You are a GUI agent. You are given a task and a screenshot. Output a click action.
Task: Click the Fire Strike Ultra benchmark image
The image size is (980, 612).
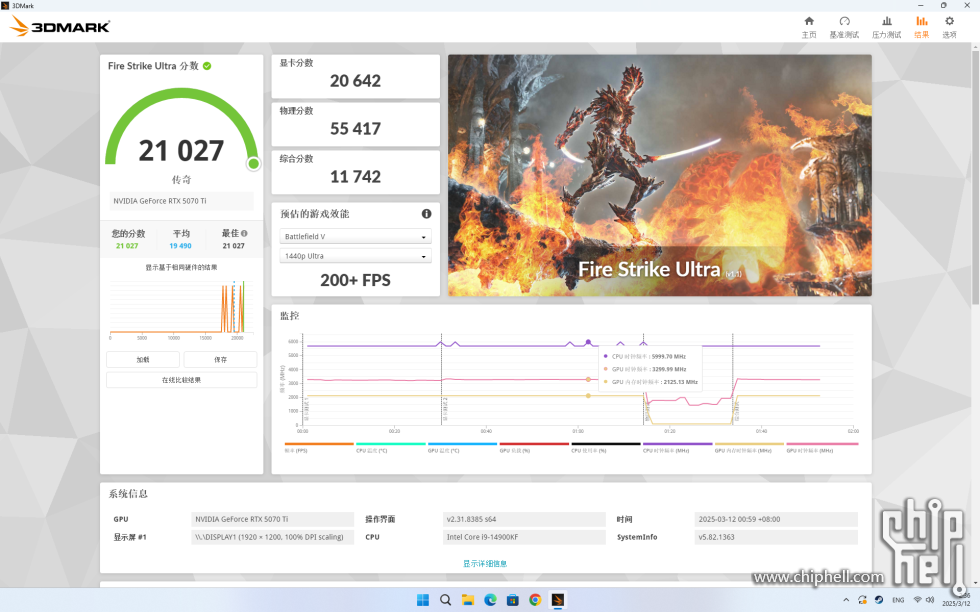tap(659, 175)
